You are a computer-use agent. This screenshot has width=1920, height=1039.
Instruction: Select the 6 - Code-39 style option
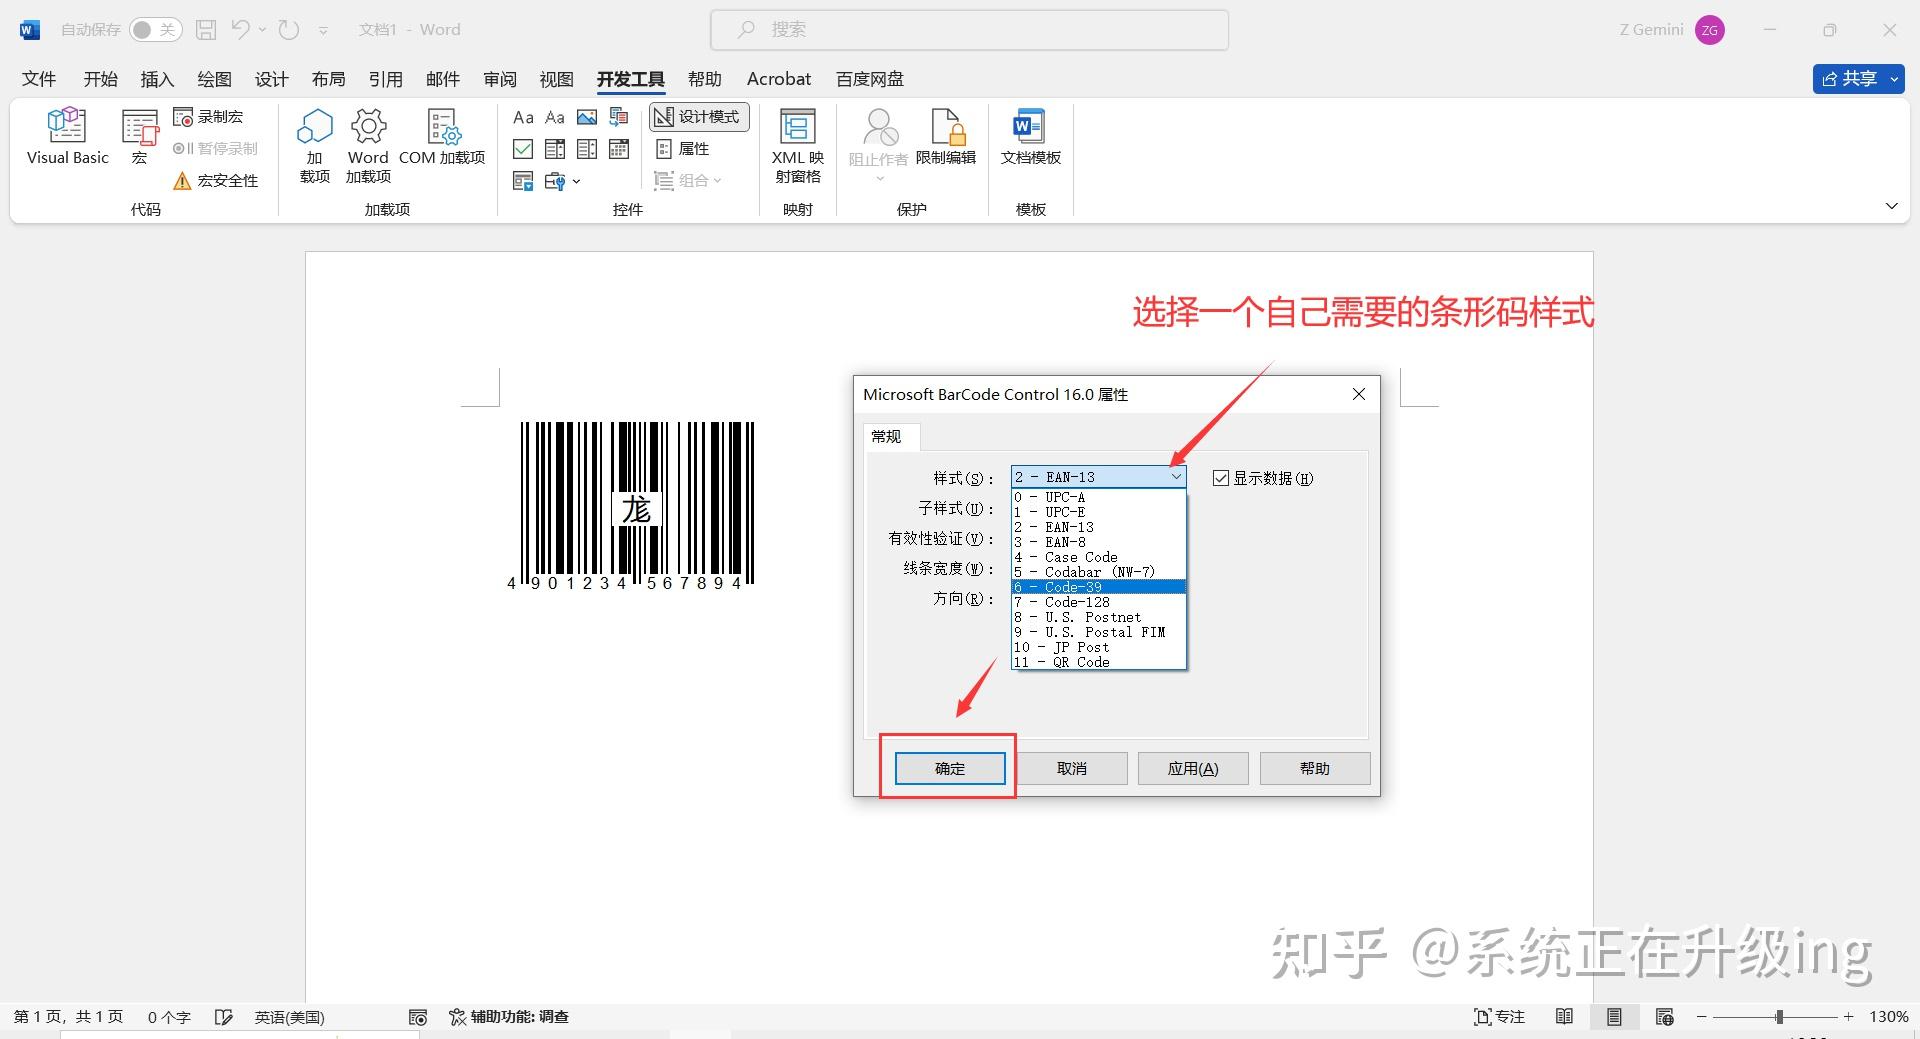point(1098,587)
